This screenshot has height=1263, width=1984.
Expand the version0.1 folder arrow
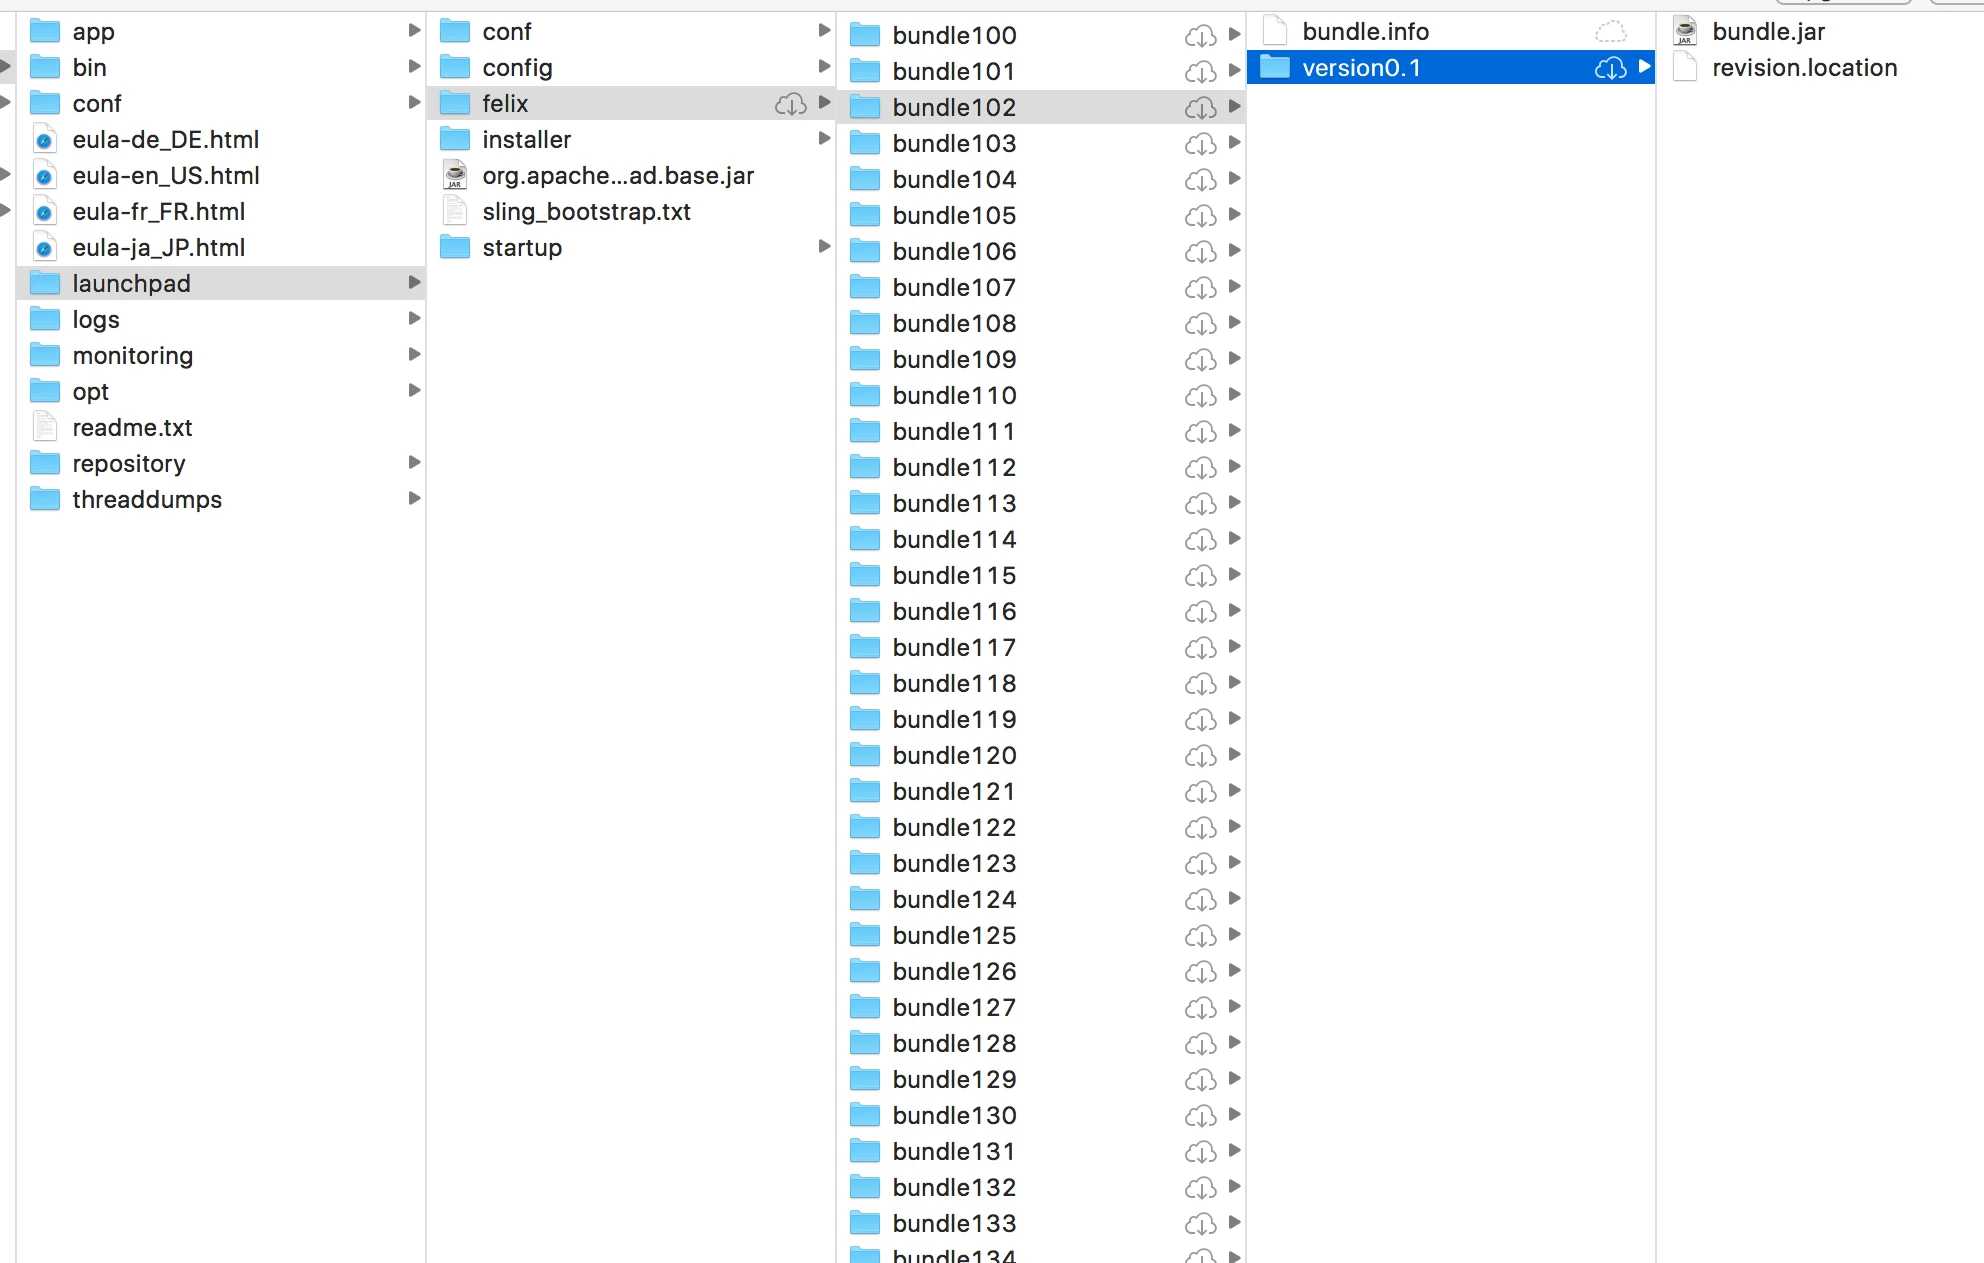[1644, 68]
